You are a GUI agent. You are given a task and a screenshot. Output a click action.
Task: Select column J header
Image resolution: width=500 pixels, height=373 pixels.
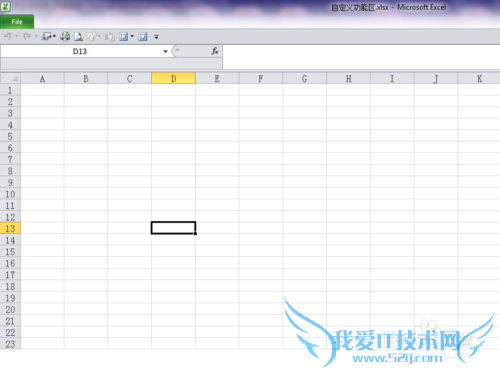coord(436,79)
